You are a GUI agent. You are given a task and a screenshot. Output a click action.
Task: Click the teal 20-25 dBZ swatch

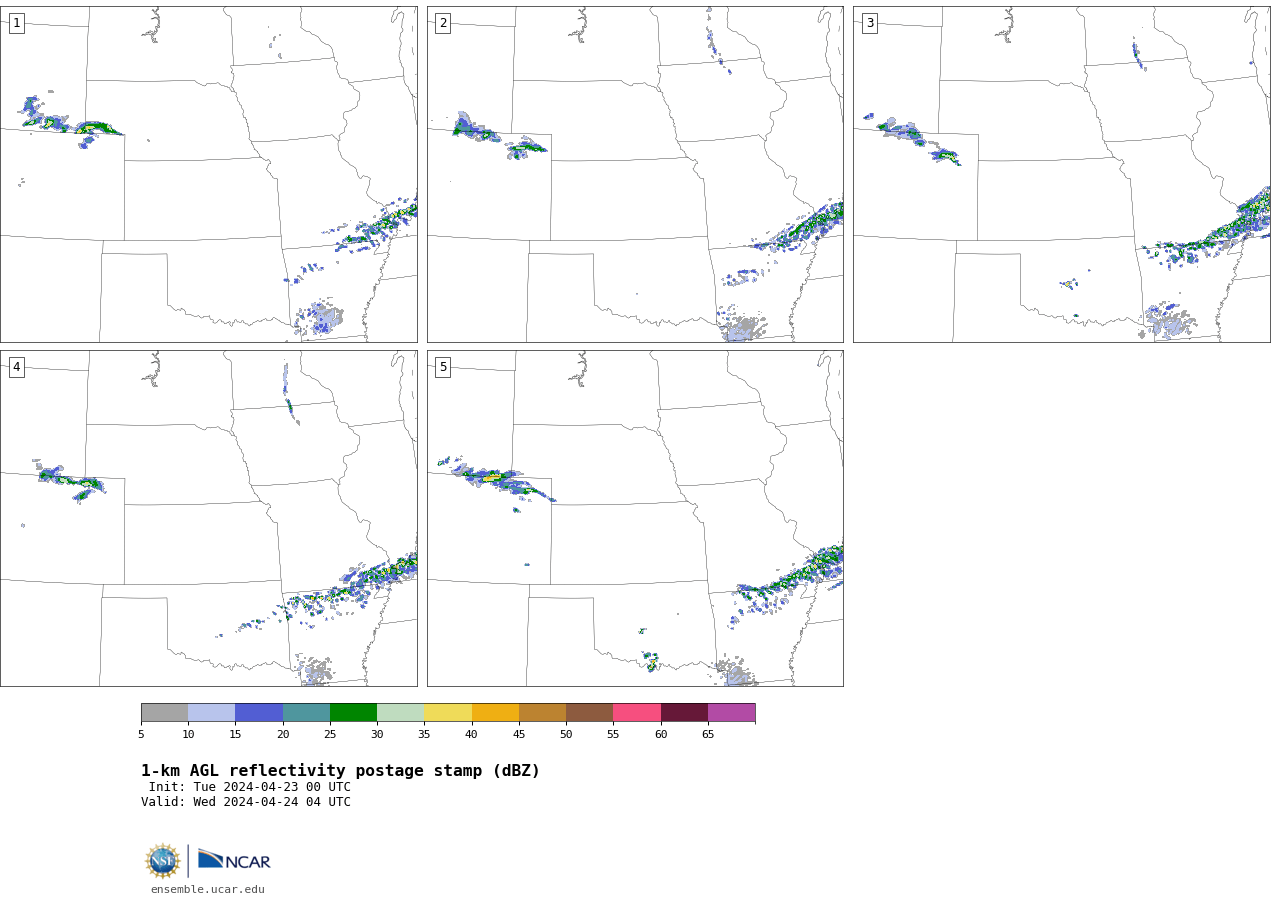(x=306, y=713)
